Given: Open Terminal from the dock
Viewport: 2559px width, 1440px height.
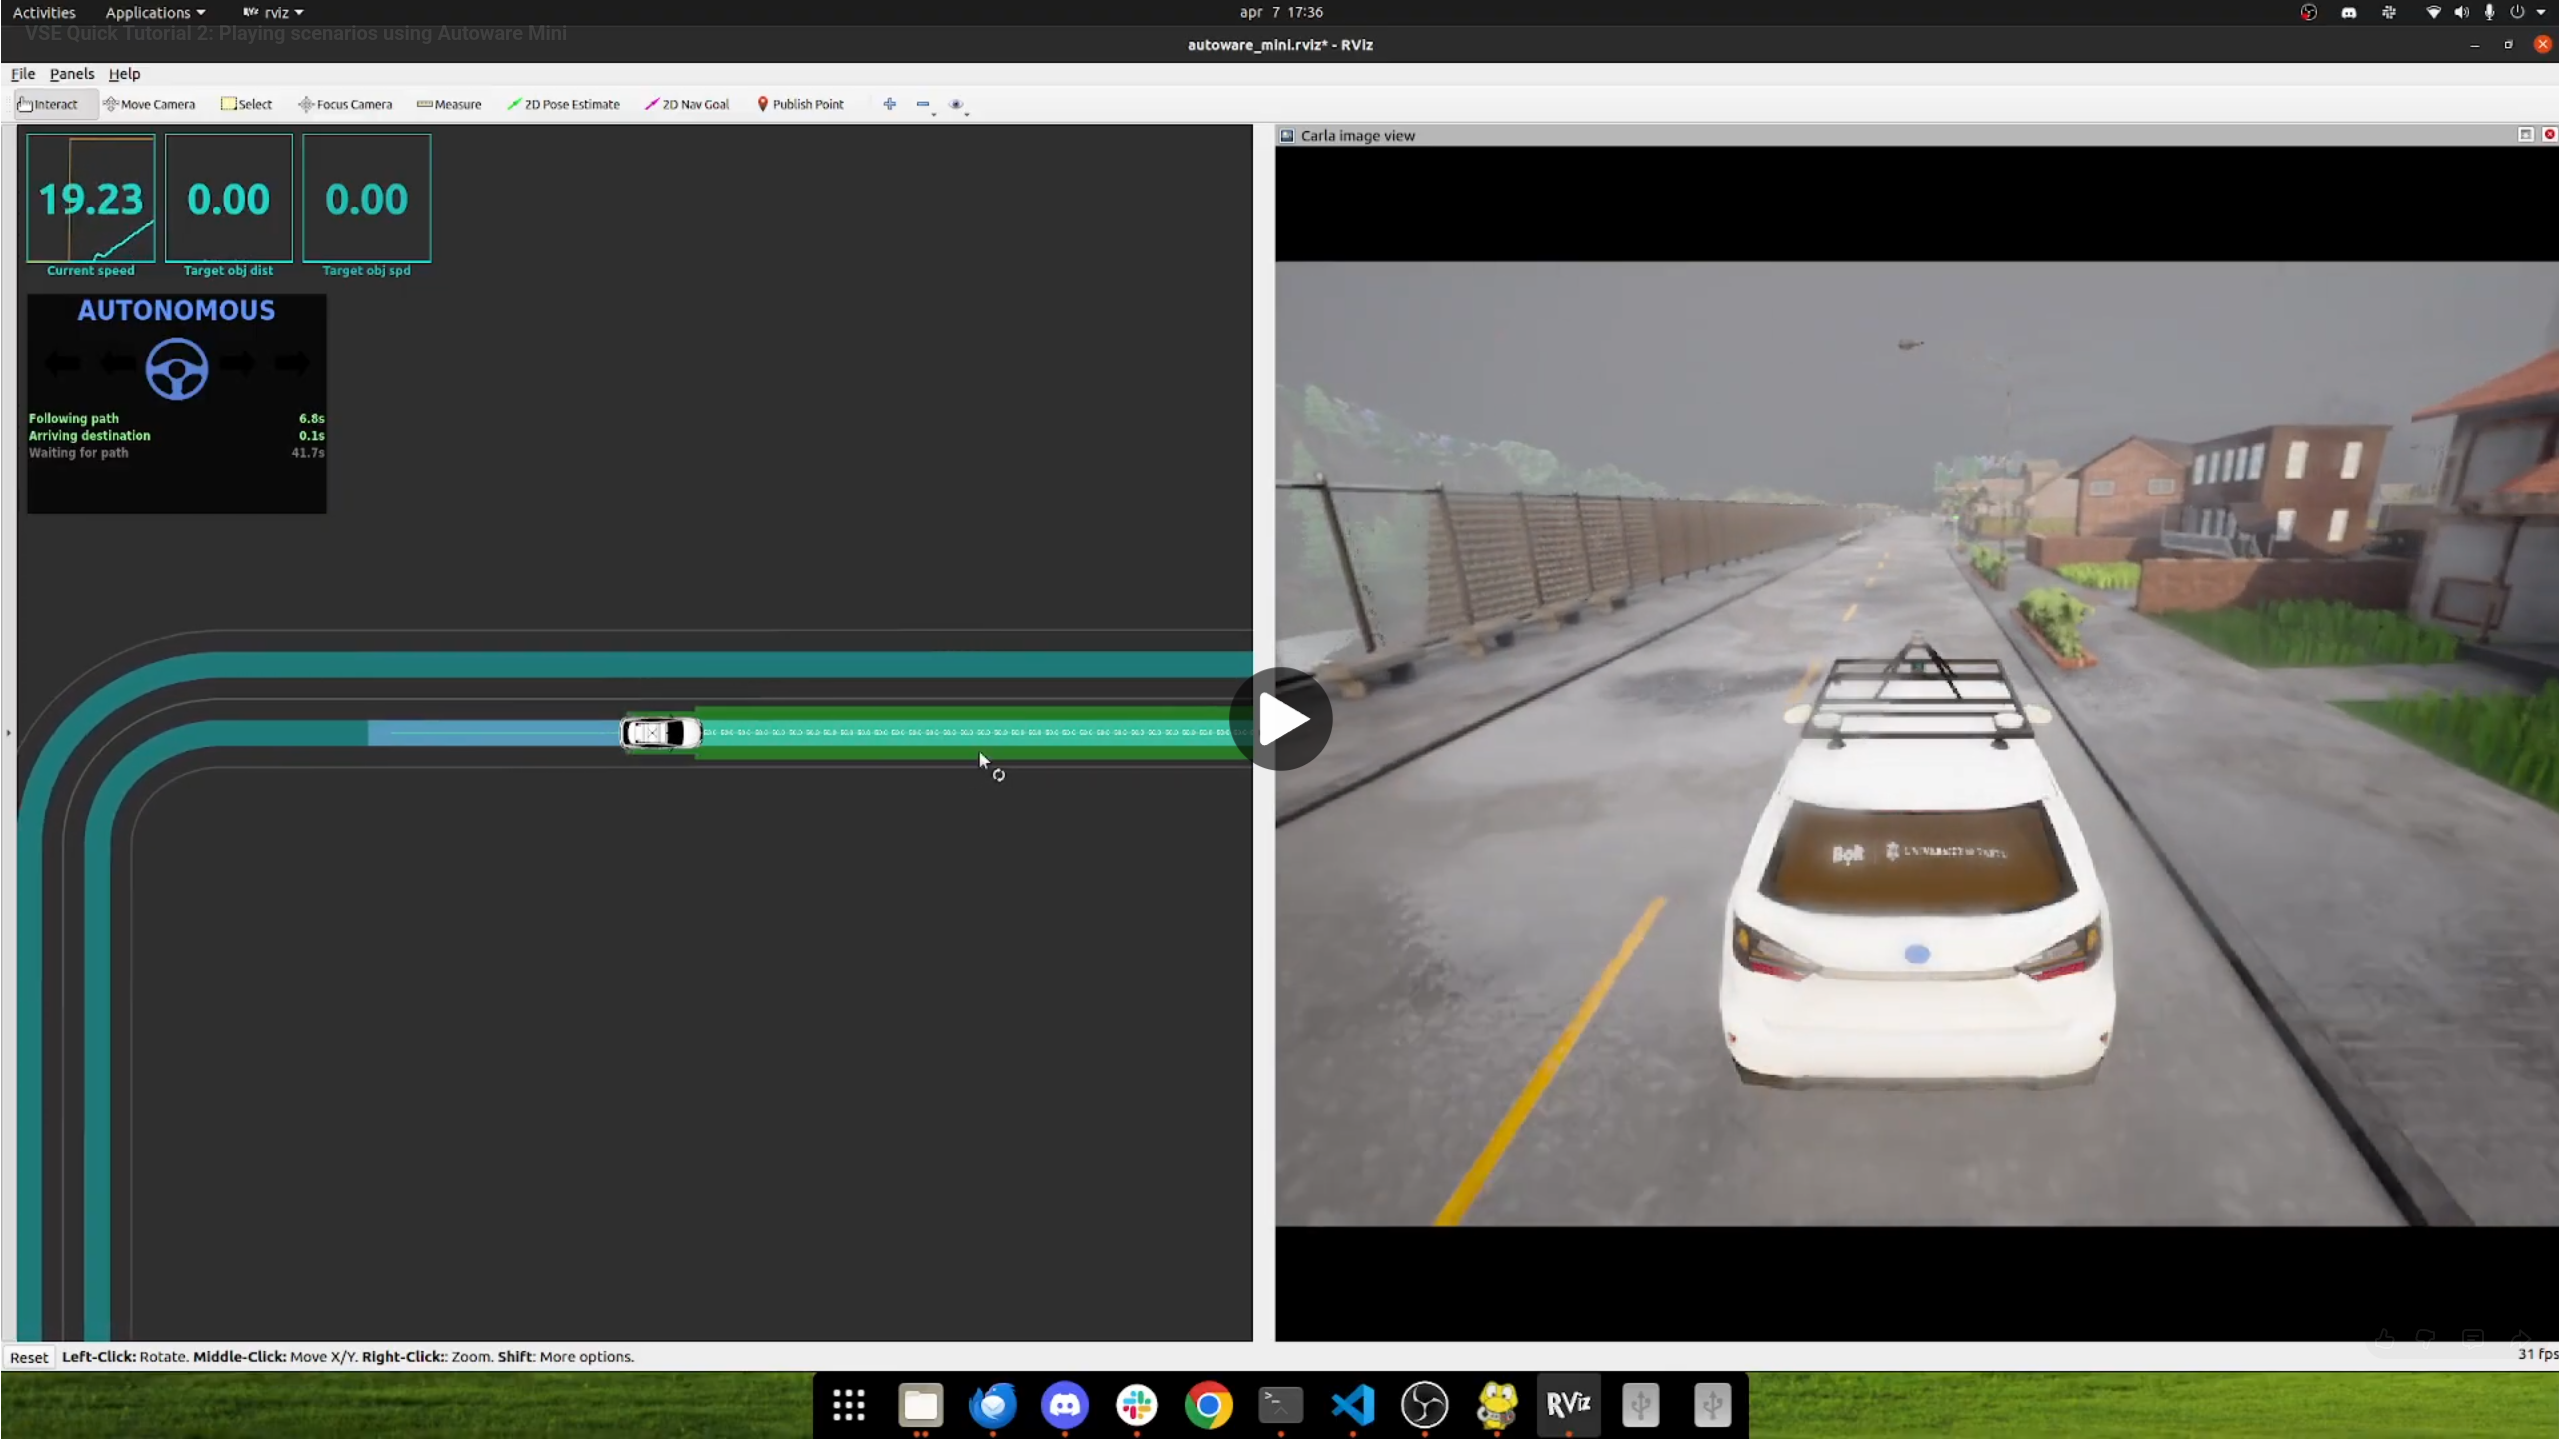Looking at the screenshot, I should point(1281,1405).
